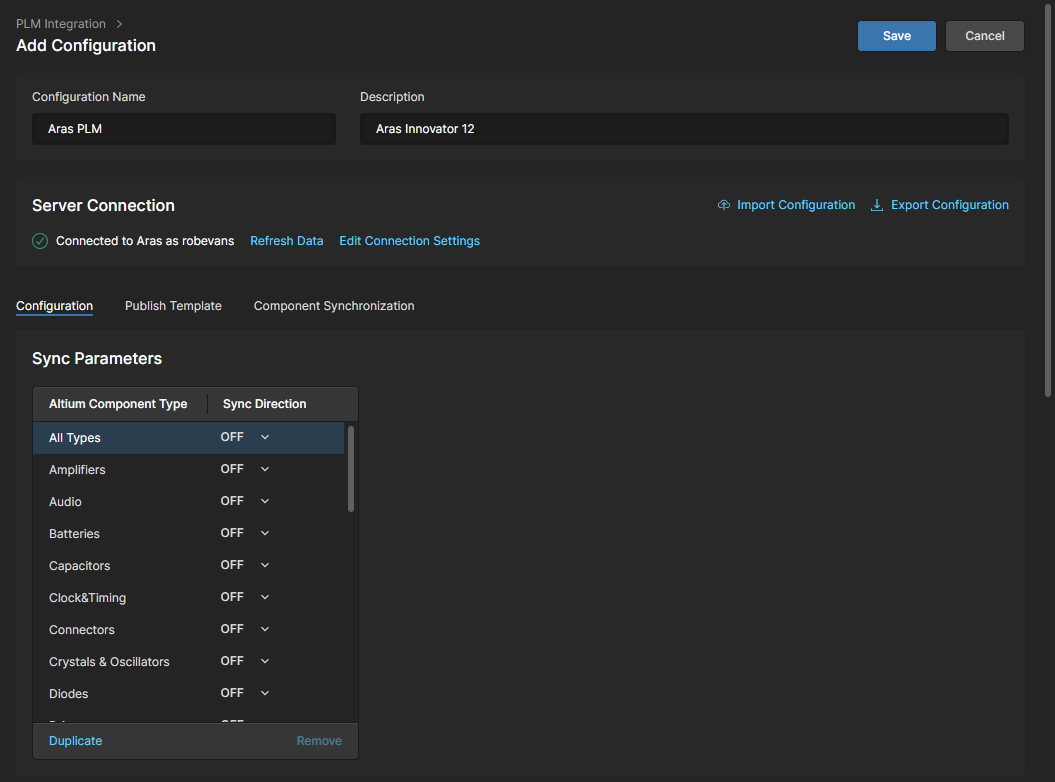Expand Amplifiers sync direction dropdown

pyautogui.click(x=265, y=469)
